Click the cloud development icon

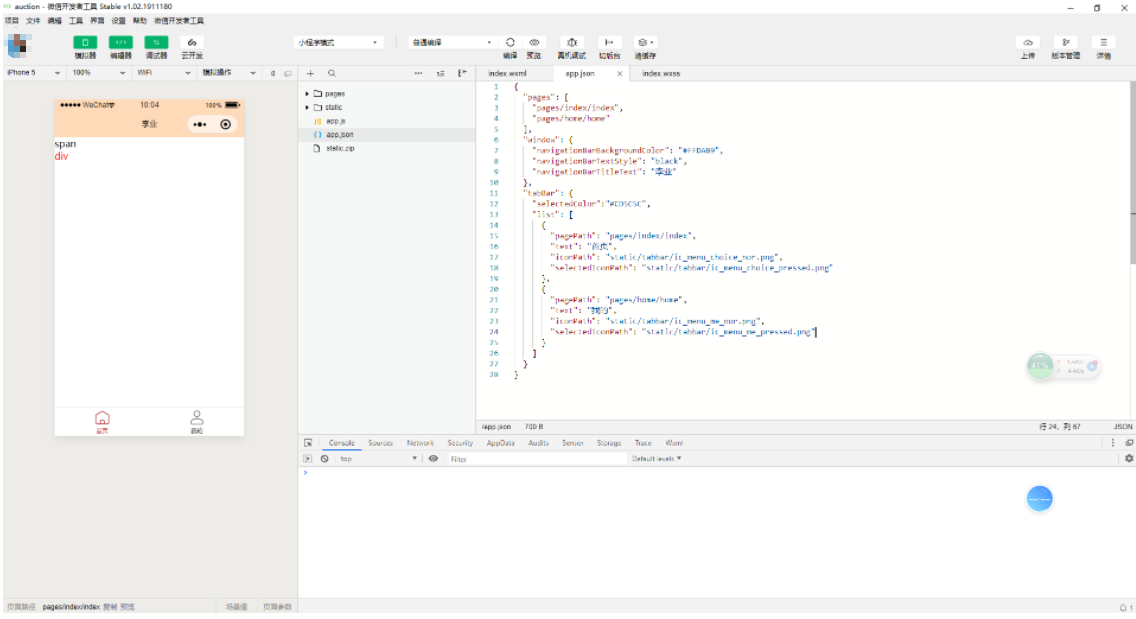click(192, 43)
